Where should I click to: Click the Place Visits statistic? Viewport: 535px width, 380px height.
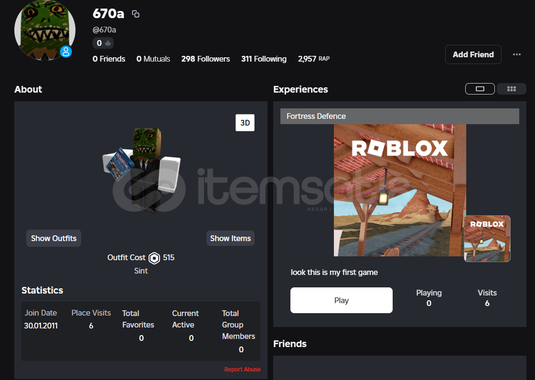pos(91,319)
